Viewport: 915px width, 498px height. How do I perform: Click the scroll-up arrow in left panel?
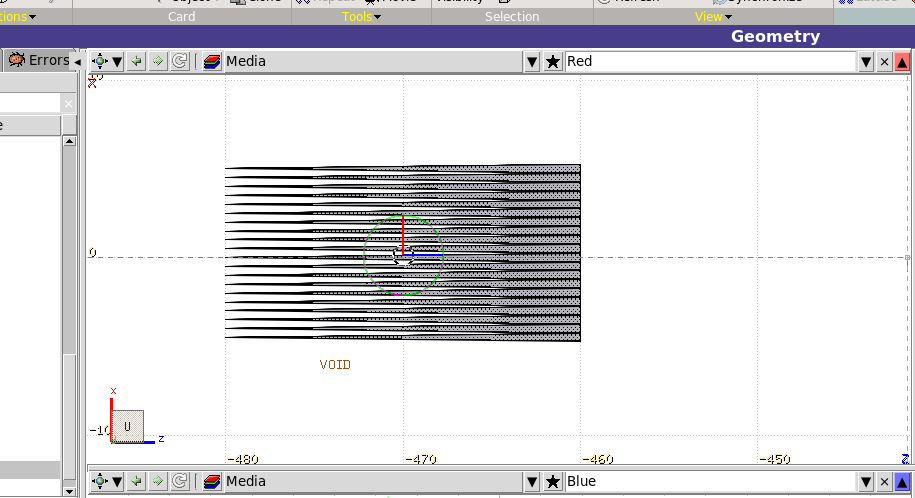pyautogui.click(x=69, y=141)
